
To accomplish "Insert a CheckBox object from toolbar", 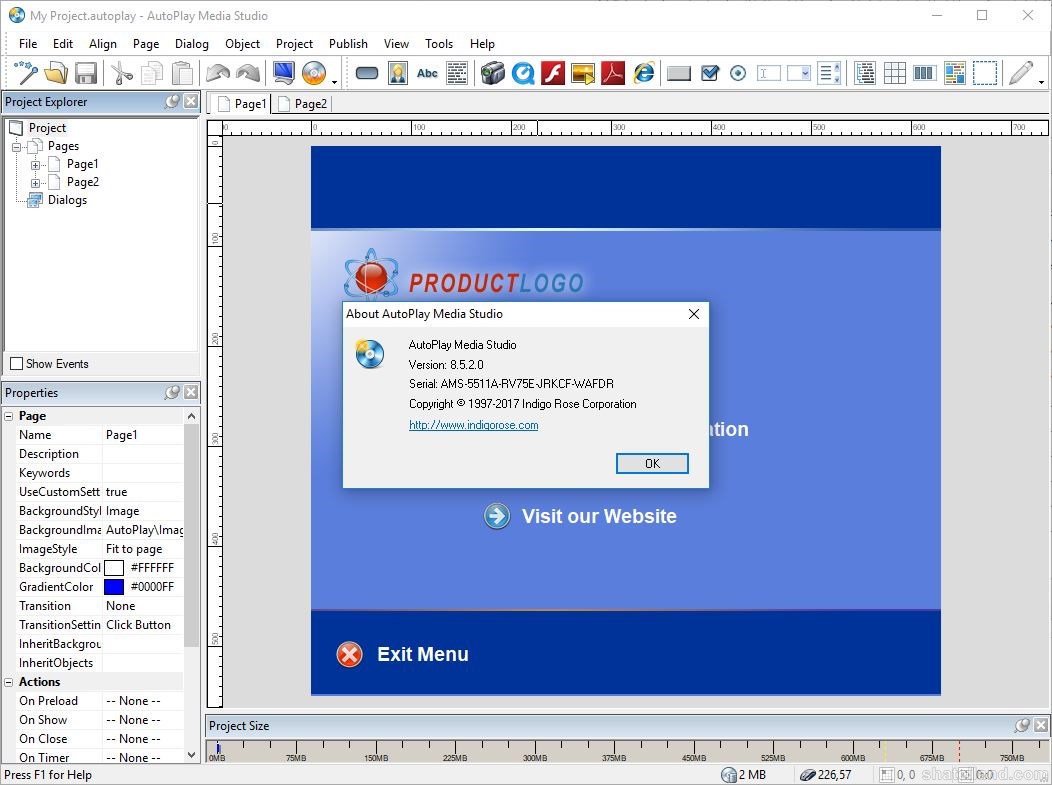I will pos(709,72).
